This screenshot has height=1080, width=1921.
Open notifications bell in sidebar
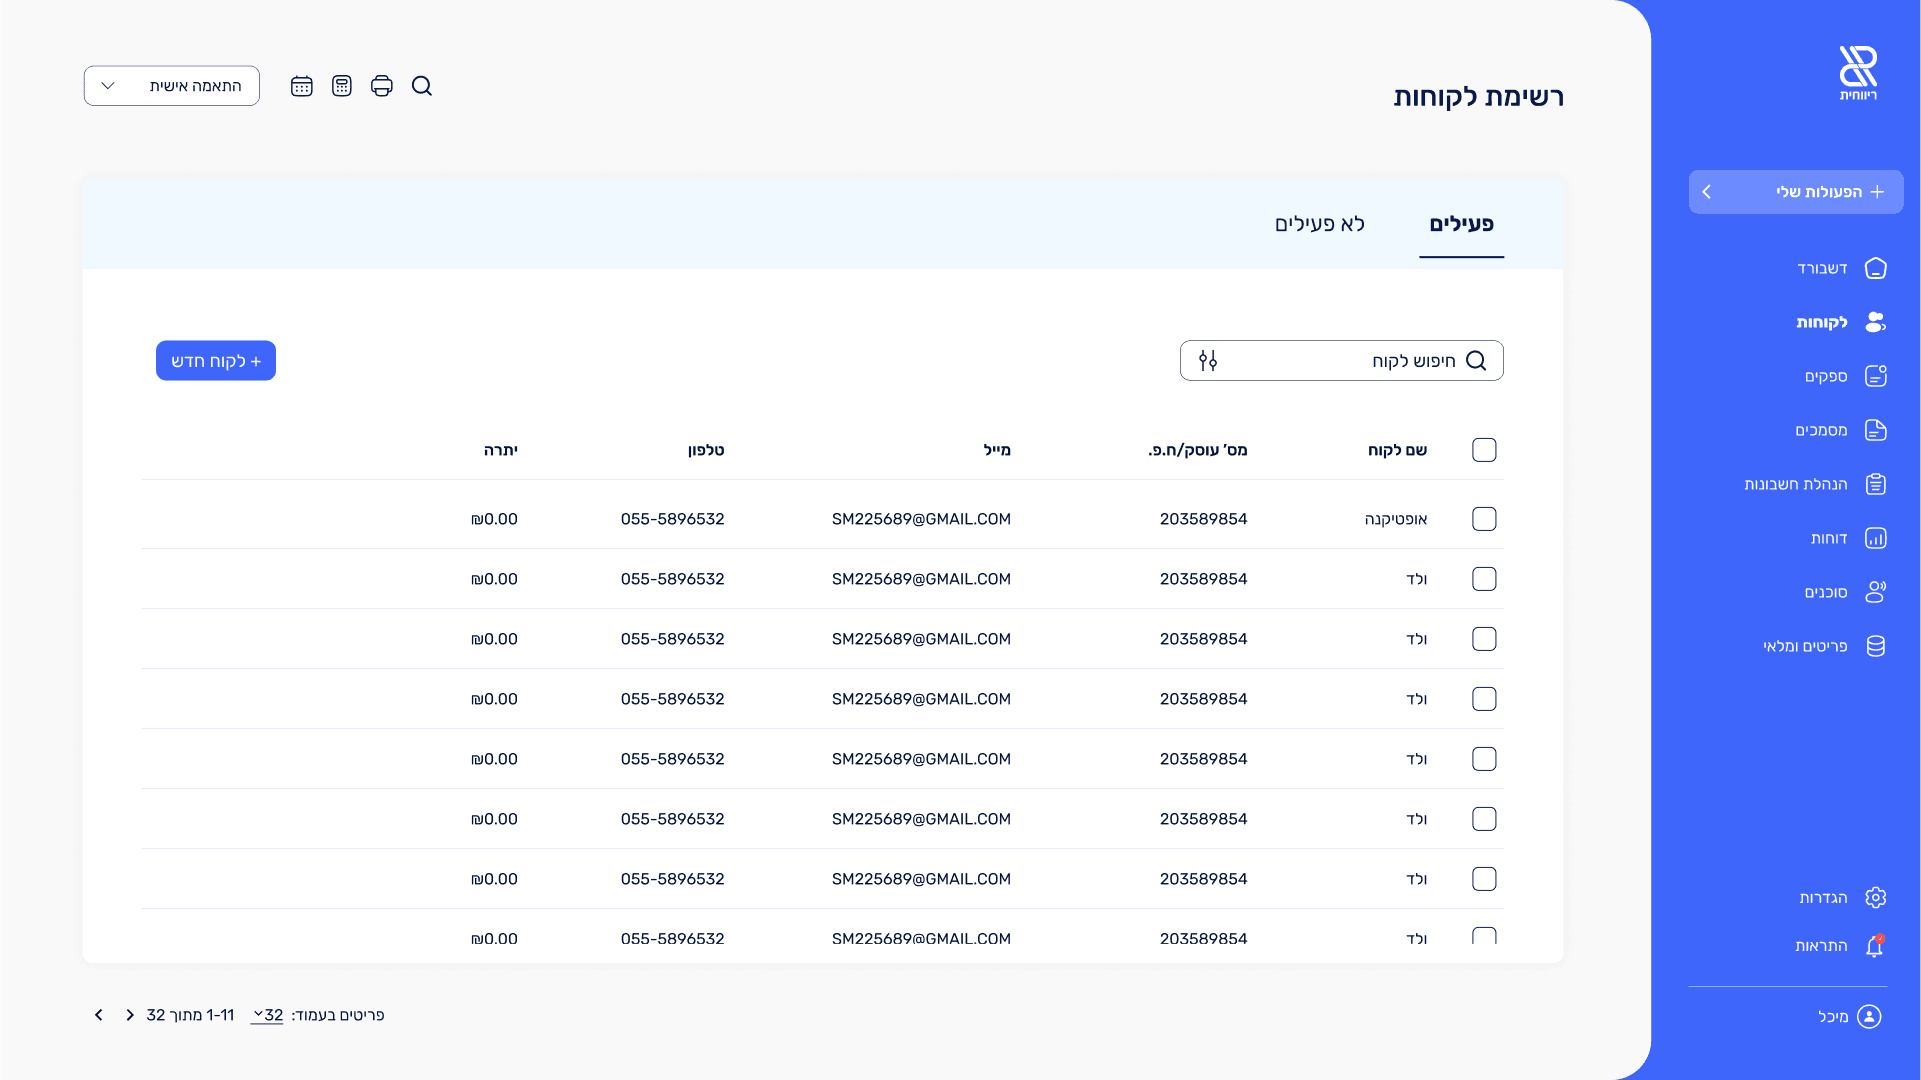click(1875, 946)
